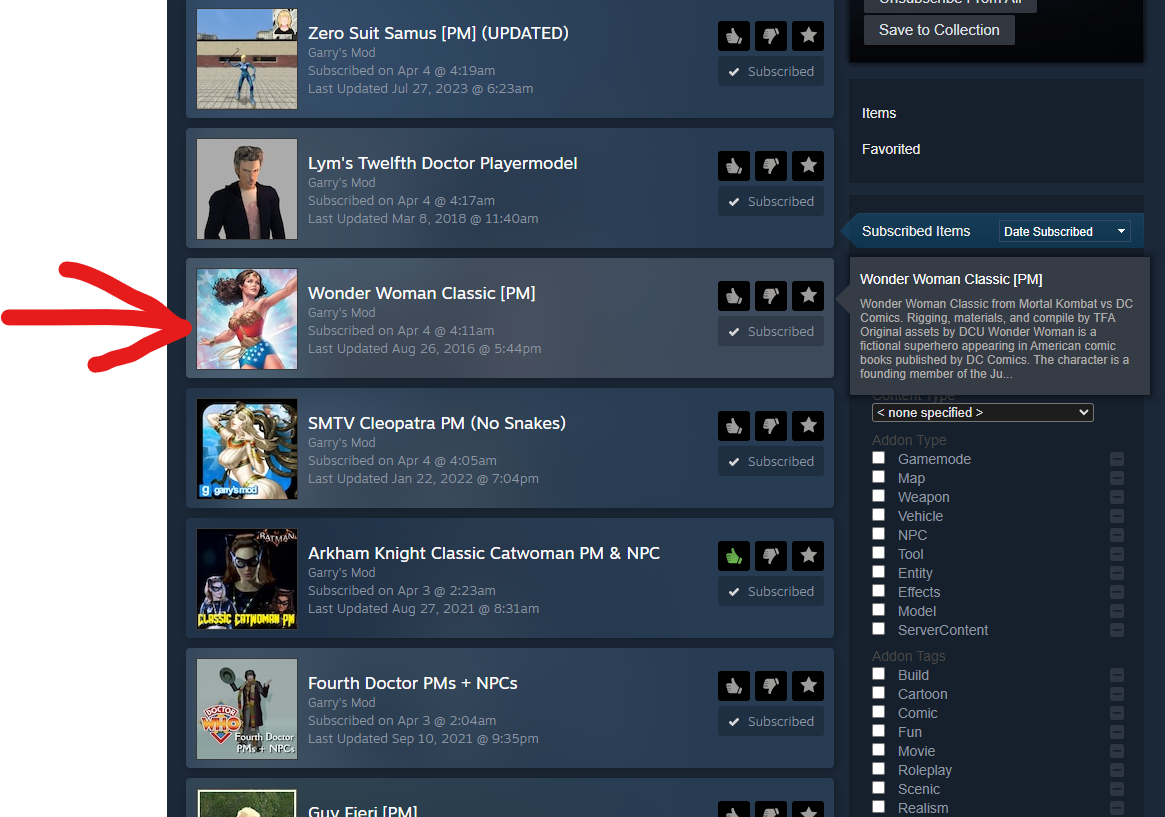Thumbs up Zero Suit Samus mod

coord(734,35)
